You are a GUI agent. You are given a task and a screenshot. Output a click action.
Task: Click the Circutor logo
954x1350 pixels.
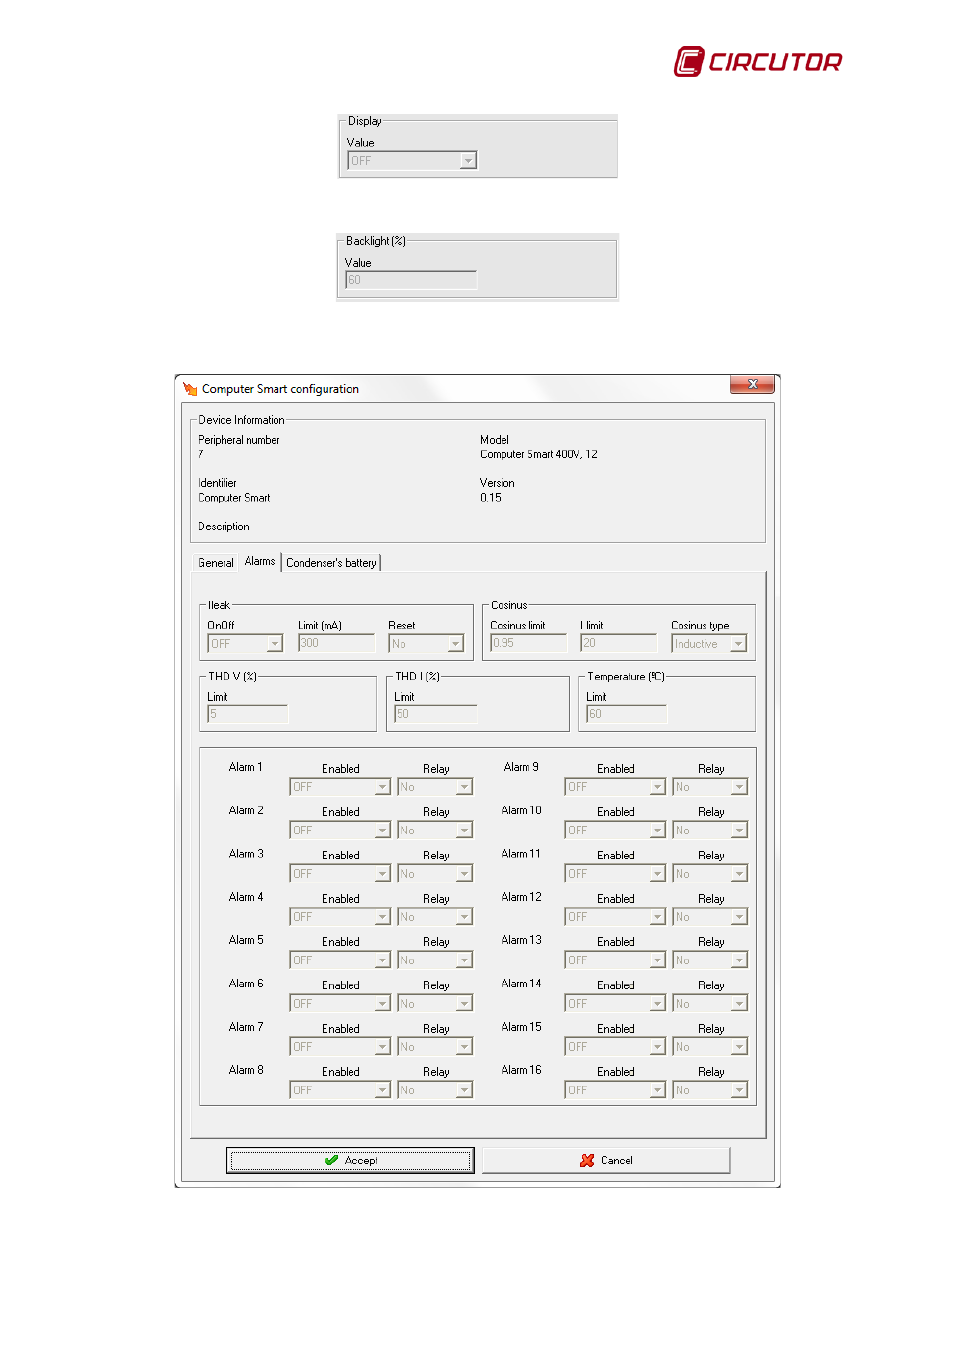758,61
